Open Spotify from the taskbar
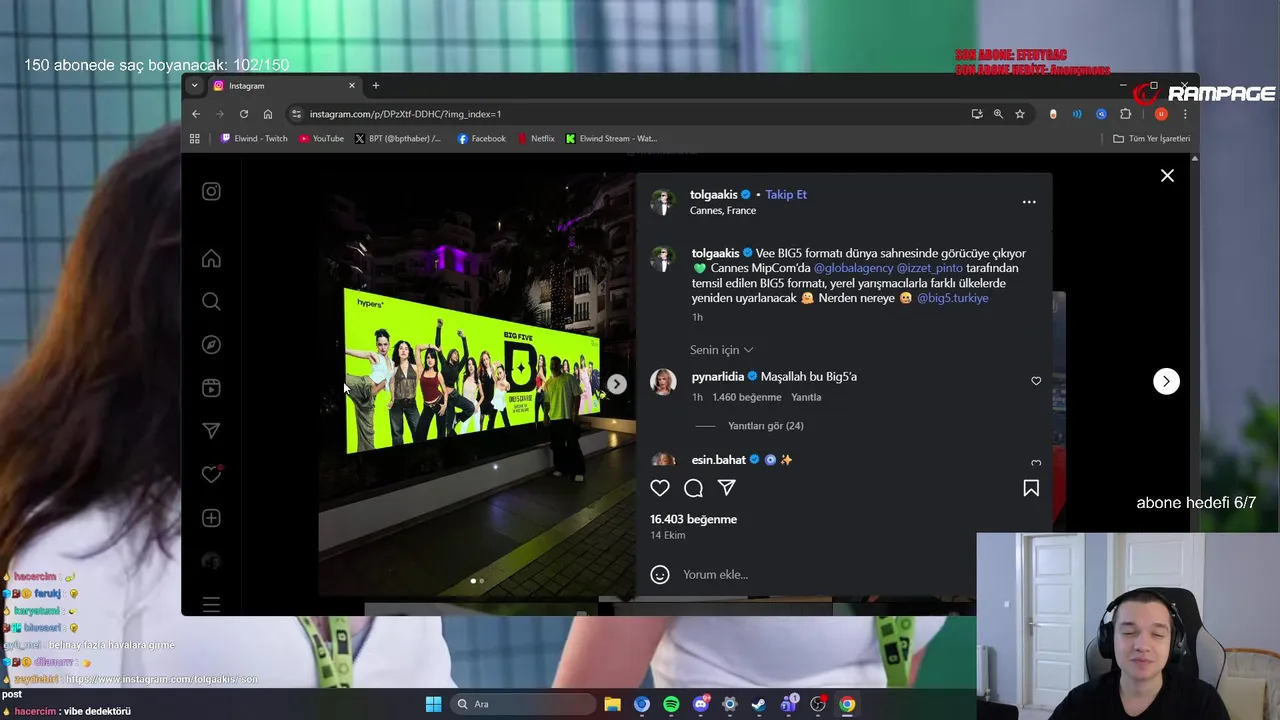1280x720 pixels. [671, 704]
